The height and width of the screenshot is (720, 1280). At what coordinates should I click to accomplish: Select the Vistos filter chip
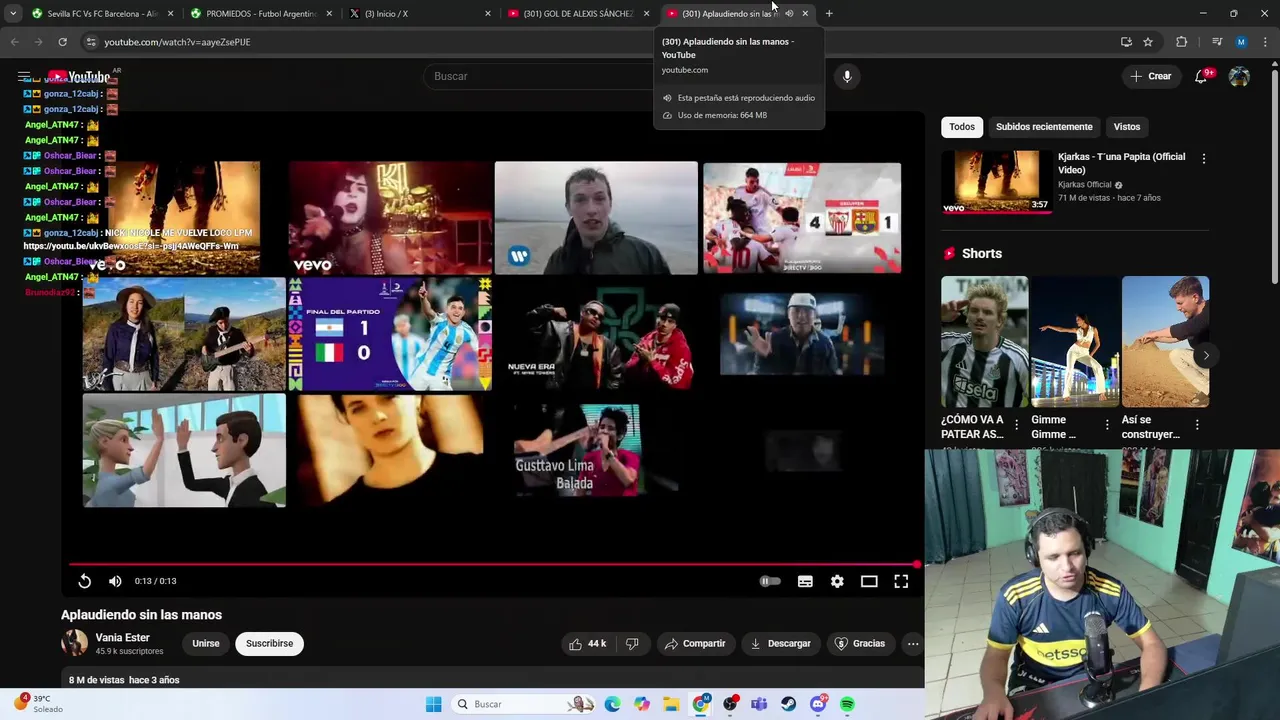tap(1127, 127)
